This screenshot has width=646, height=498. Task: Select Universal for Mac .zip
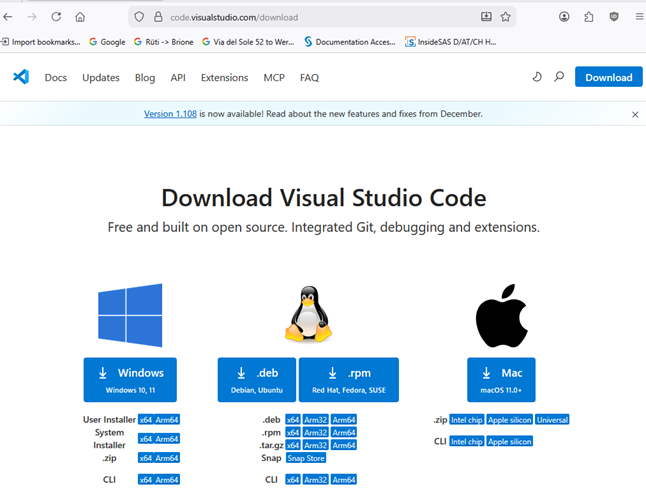[552, 420]
